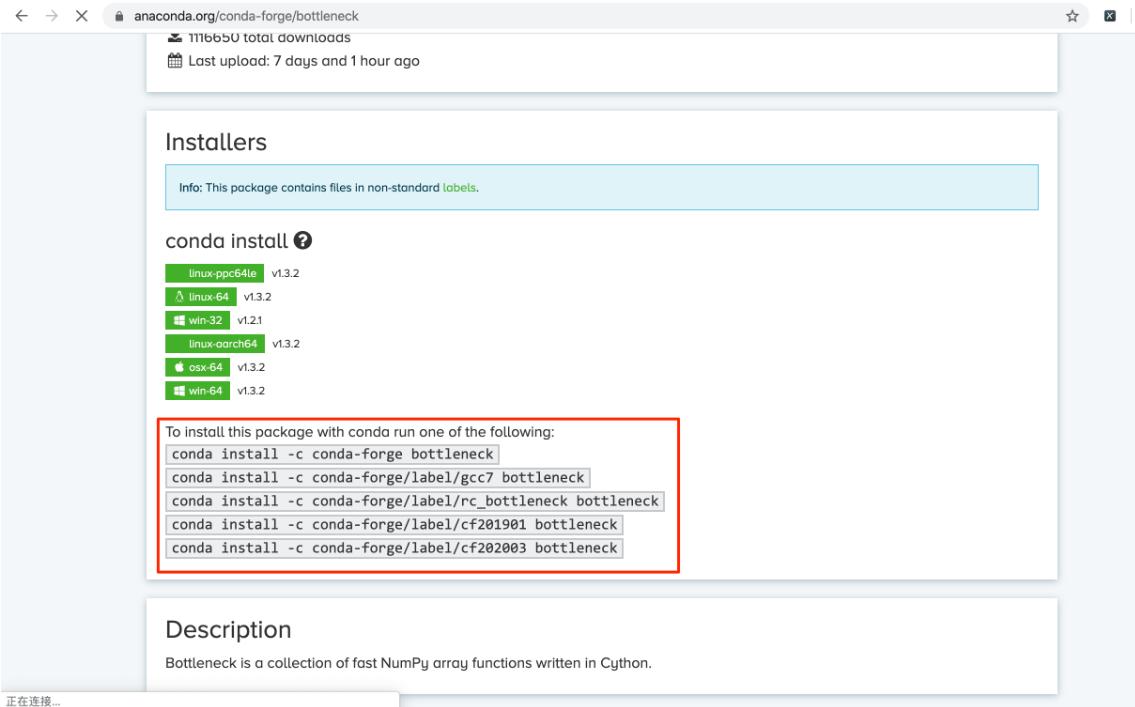Image resolution: width=1135 pixels, height=707 pixels.
Task: Click the v1.3.2 version next to linux-aarch64
Action: (x=286, y=344)
